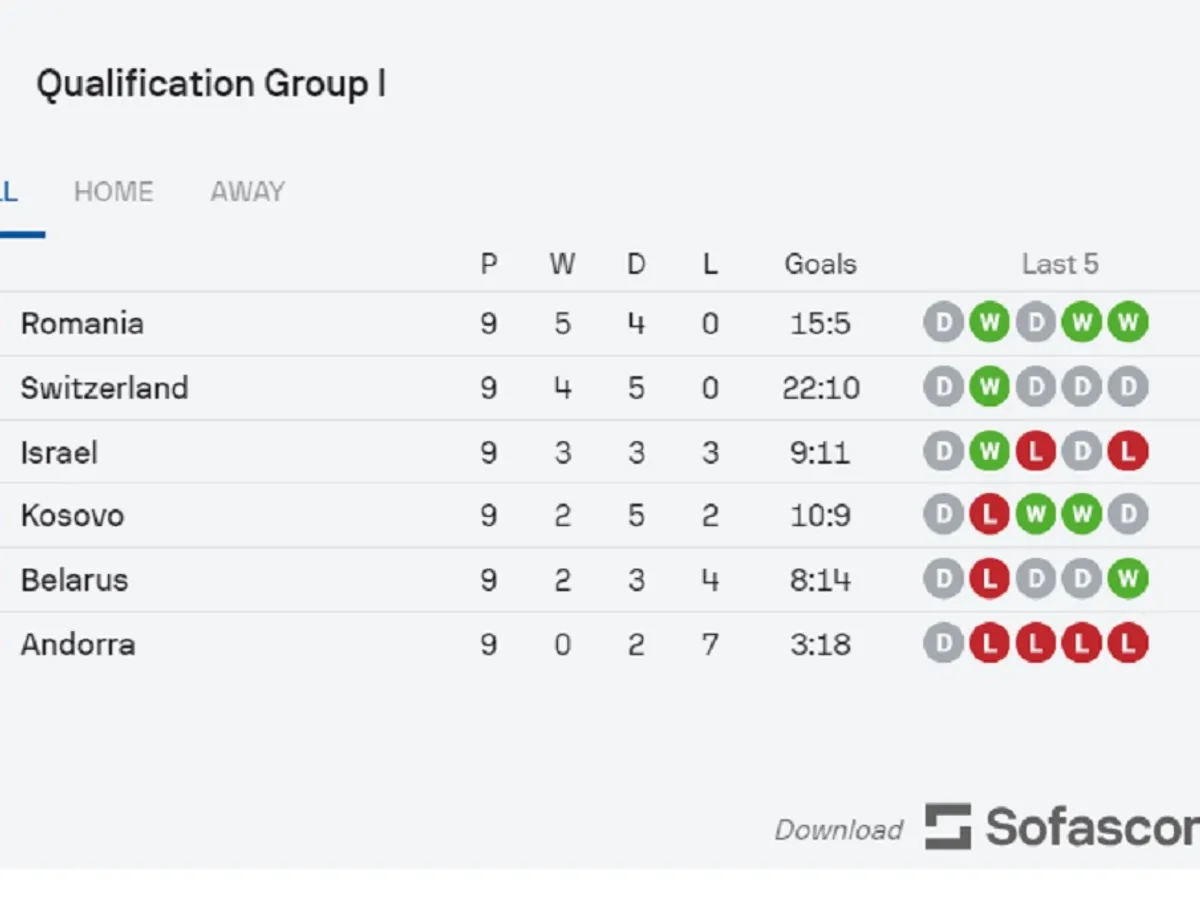
Task: Click Romania's first grey D result icon
Action: click(x=943, y=323)
